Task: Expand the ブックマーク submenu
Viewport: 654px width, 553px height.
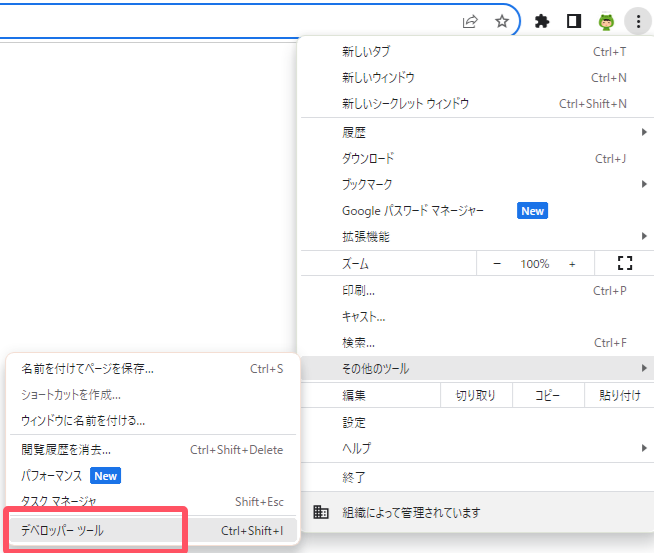Action: pos(477,184)
